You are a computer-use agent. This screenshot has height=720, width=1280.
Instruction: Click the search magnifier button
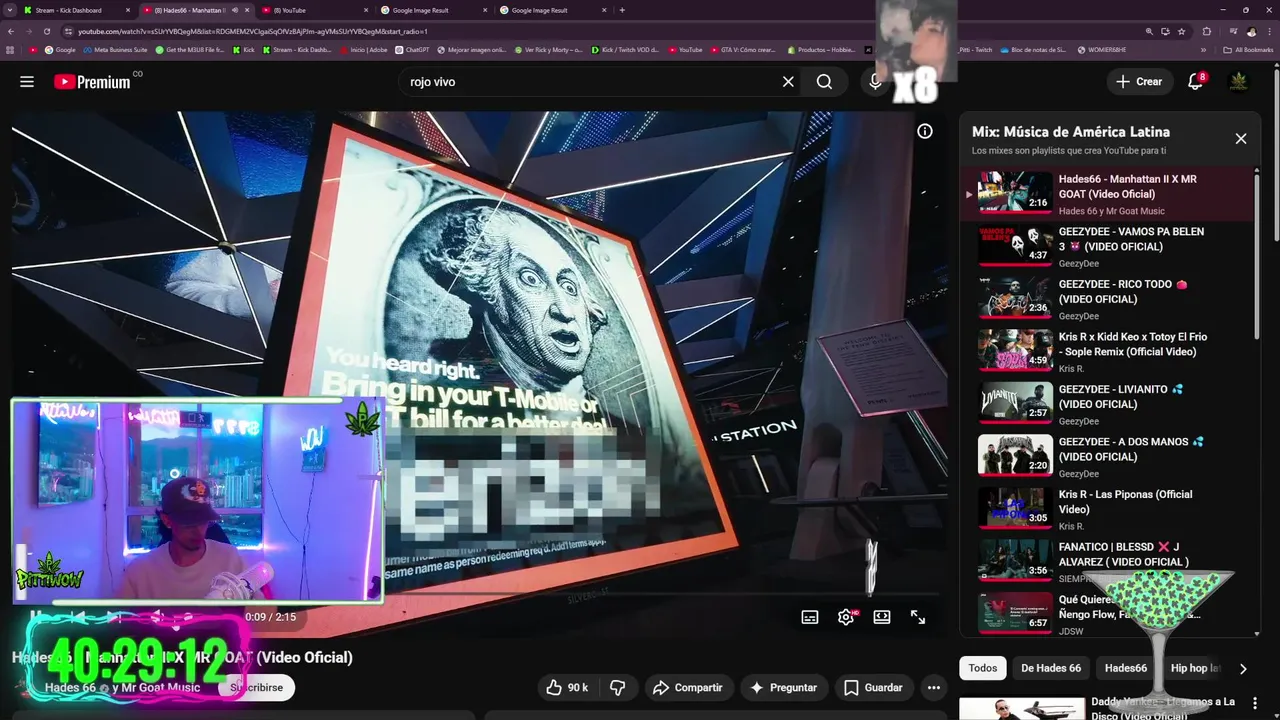(x=824, y=82)
